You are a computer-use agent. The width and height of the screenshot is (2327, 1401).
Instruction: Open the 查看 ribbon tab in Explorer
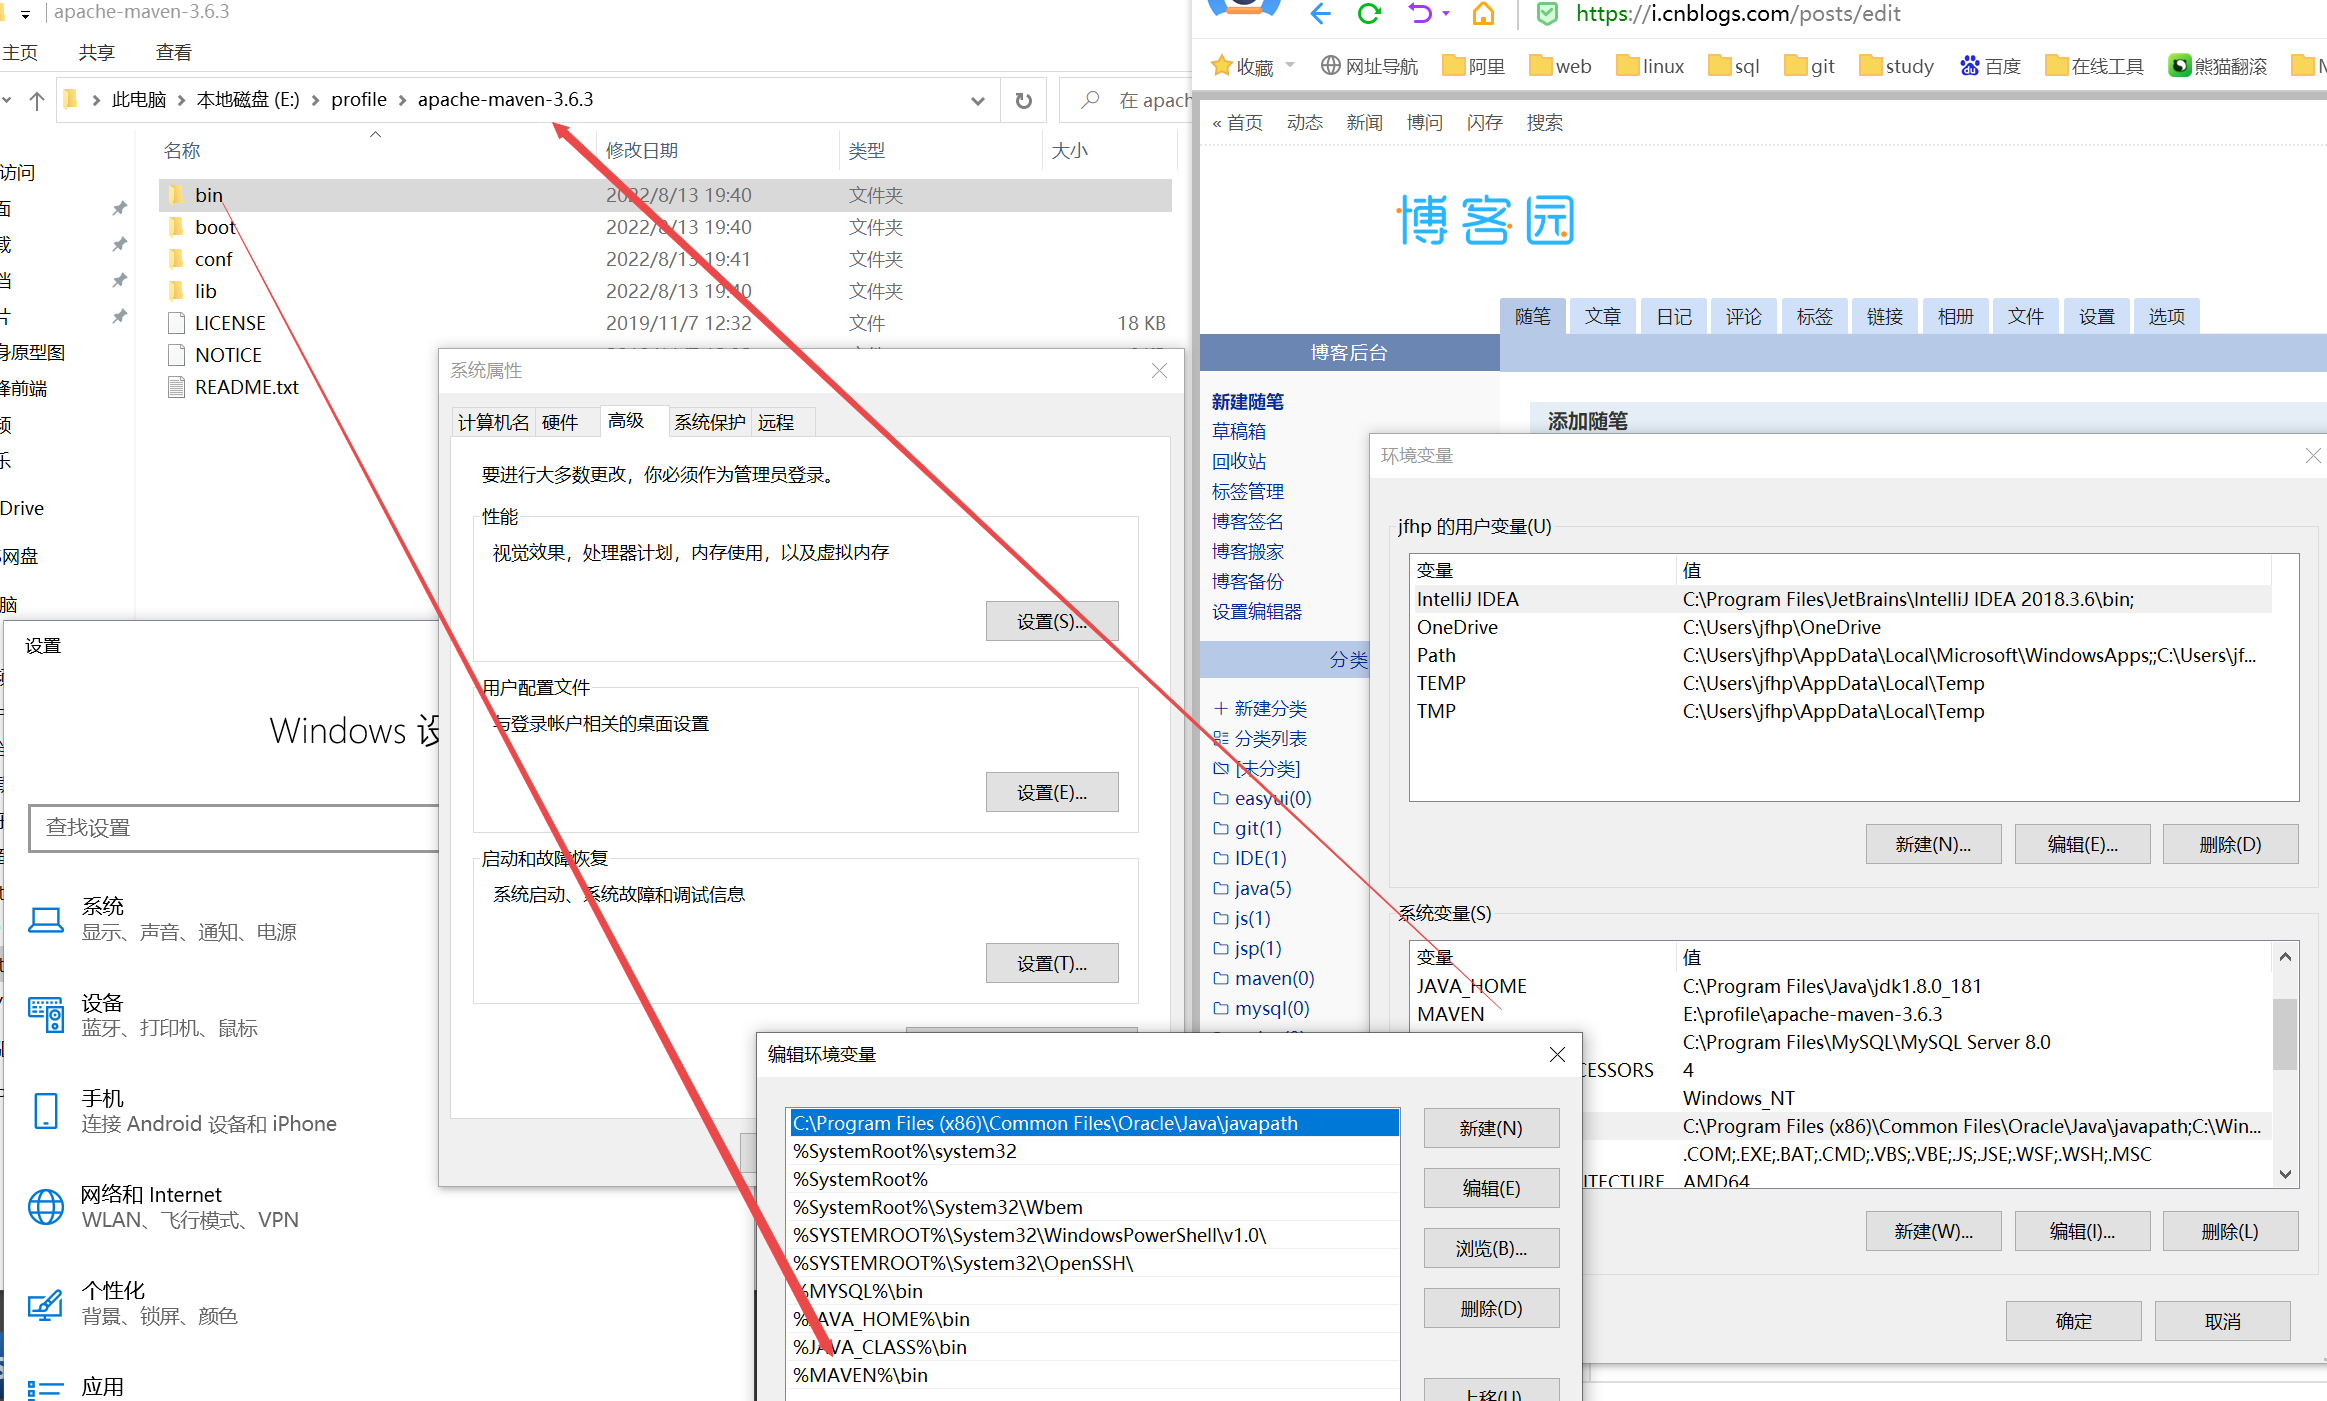point(174,52)
